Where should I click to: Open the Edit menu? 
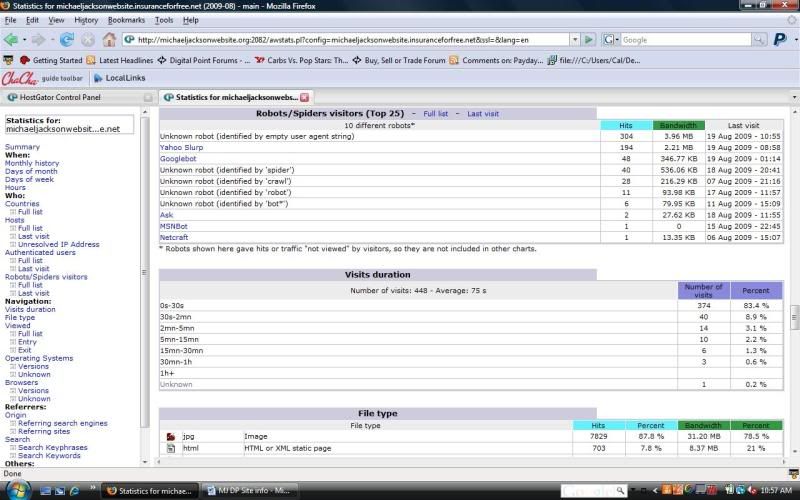click(x=32, y=20)
